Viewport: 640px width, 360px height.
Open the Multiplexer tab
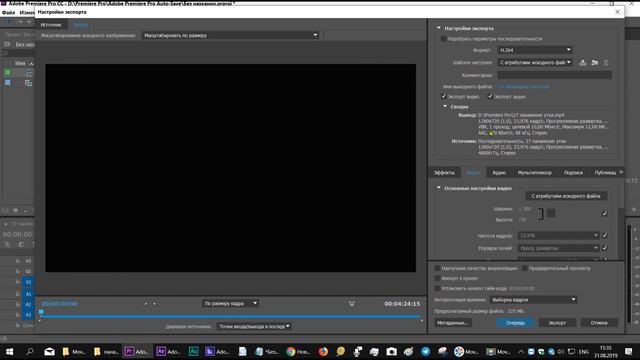(x=535, y=173)
